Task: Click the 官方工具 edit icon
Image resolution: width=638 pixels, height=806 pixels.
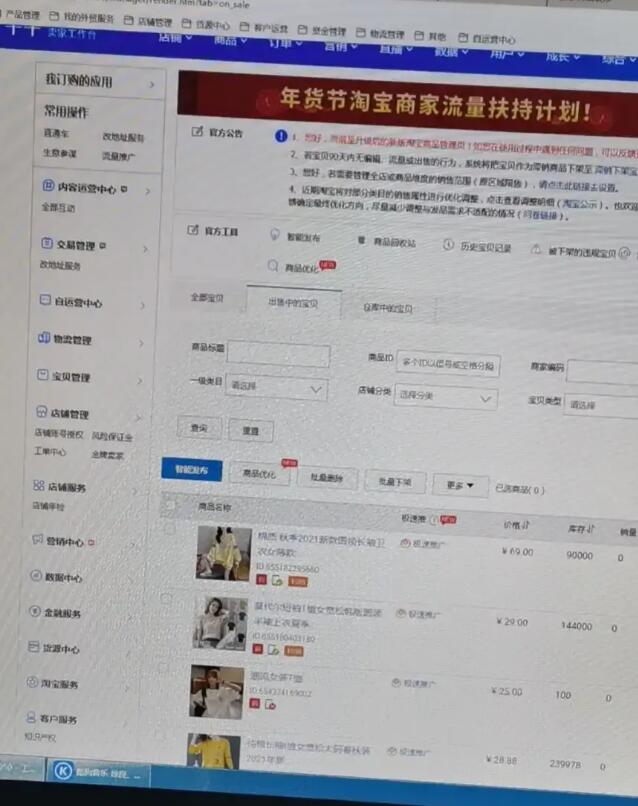Action: (x=193, y=230)
